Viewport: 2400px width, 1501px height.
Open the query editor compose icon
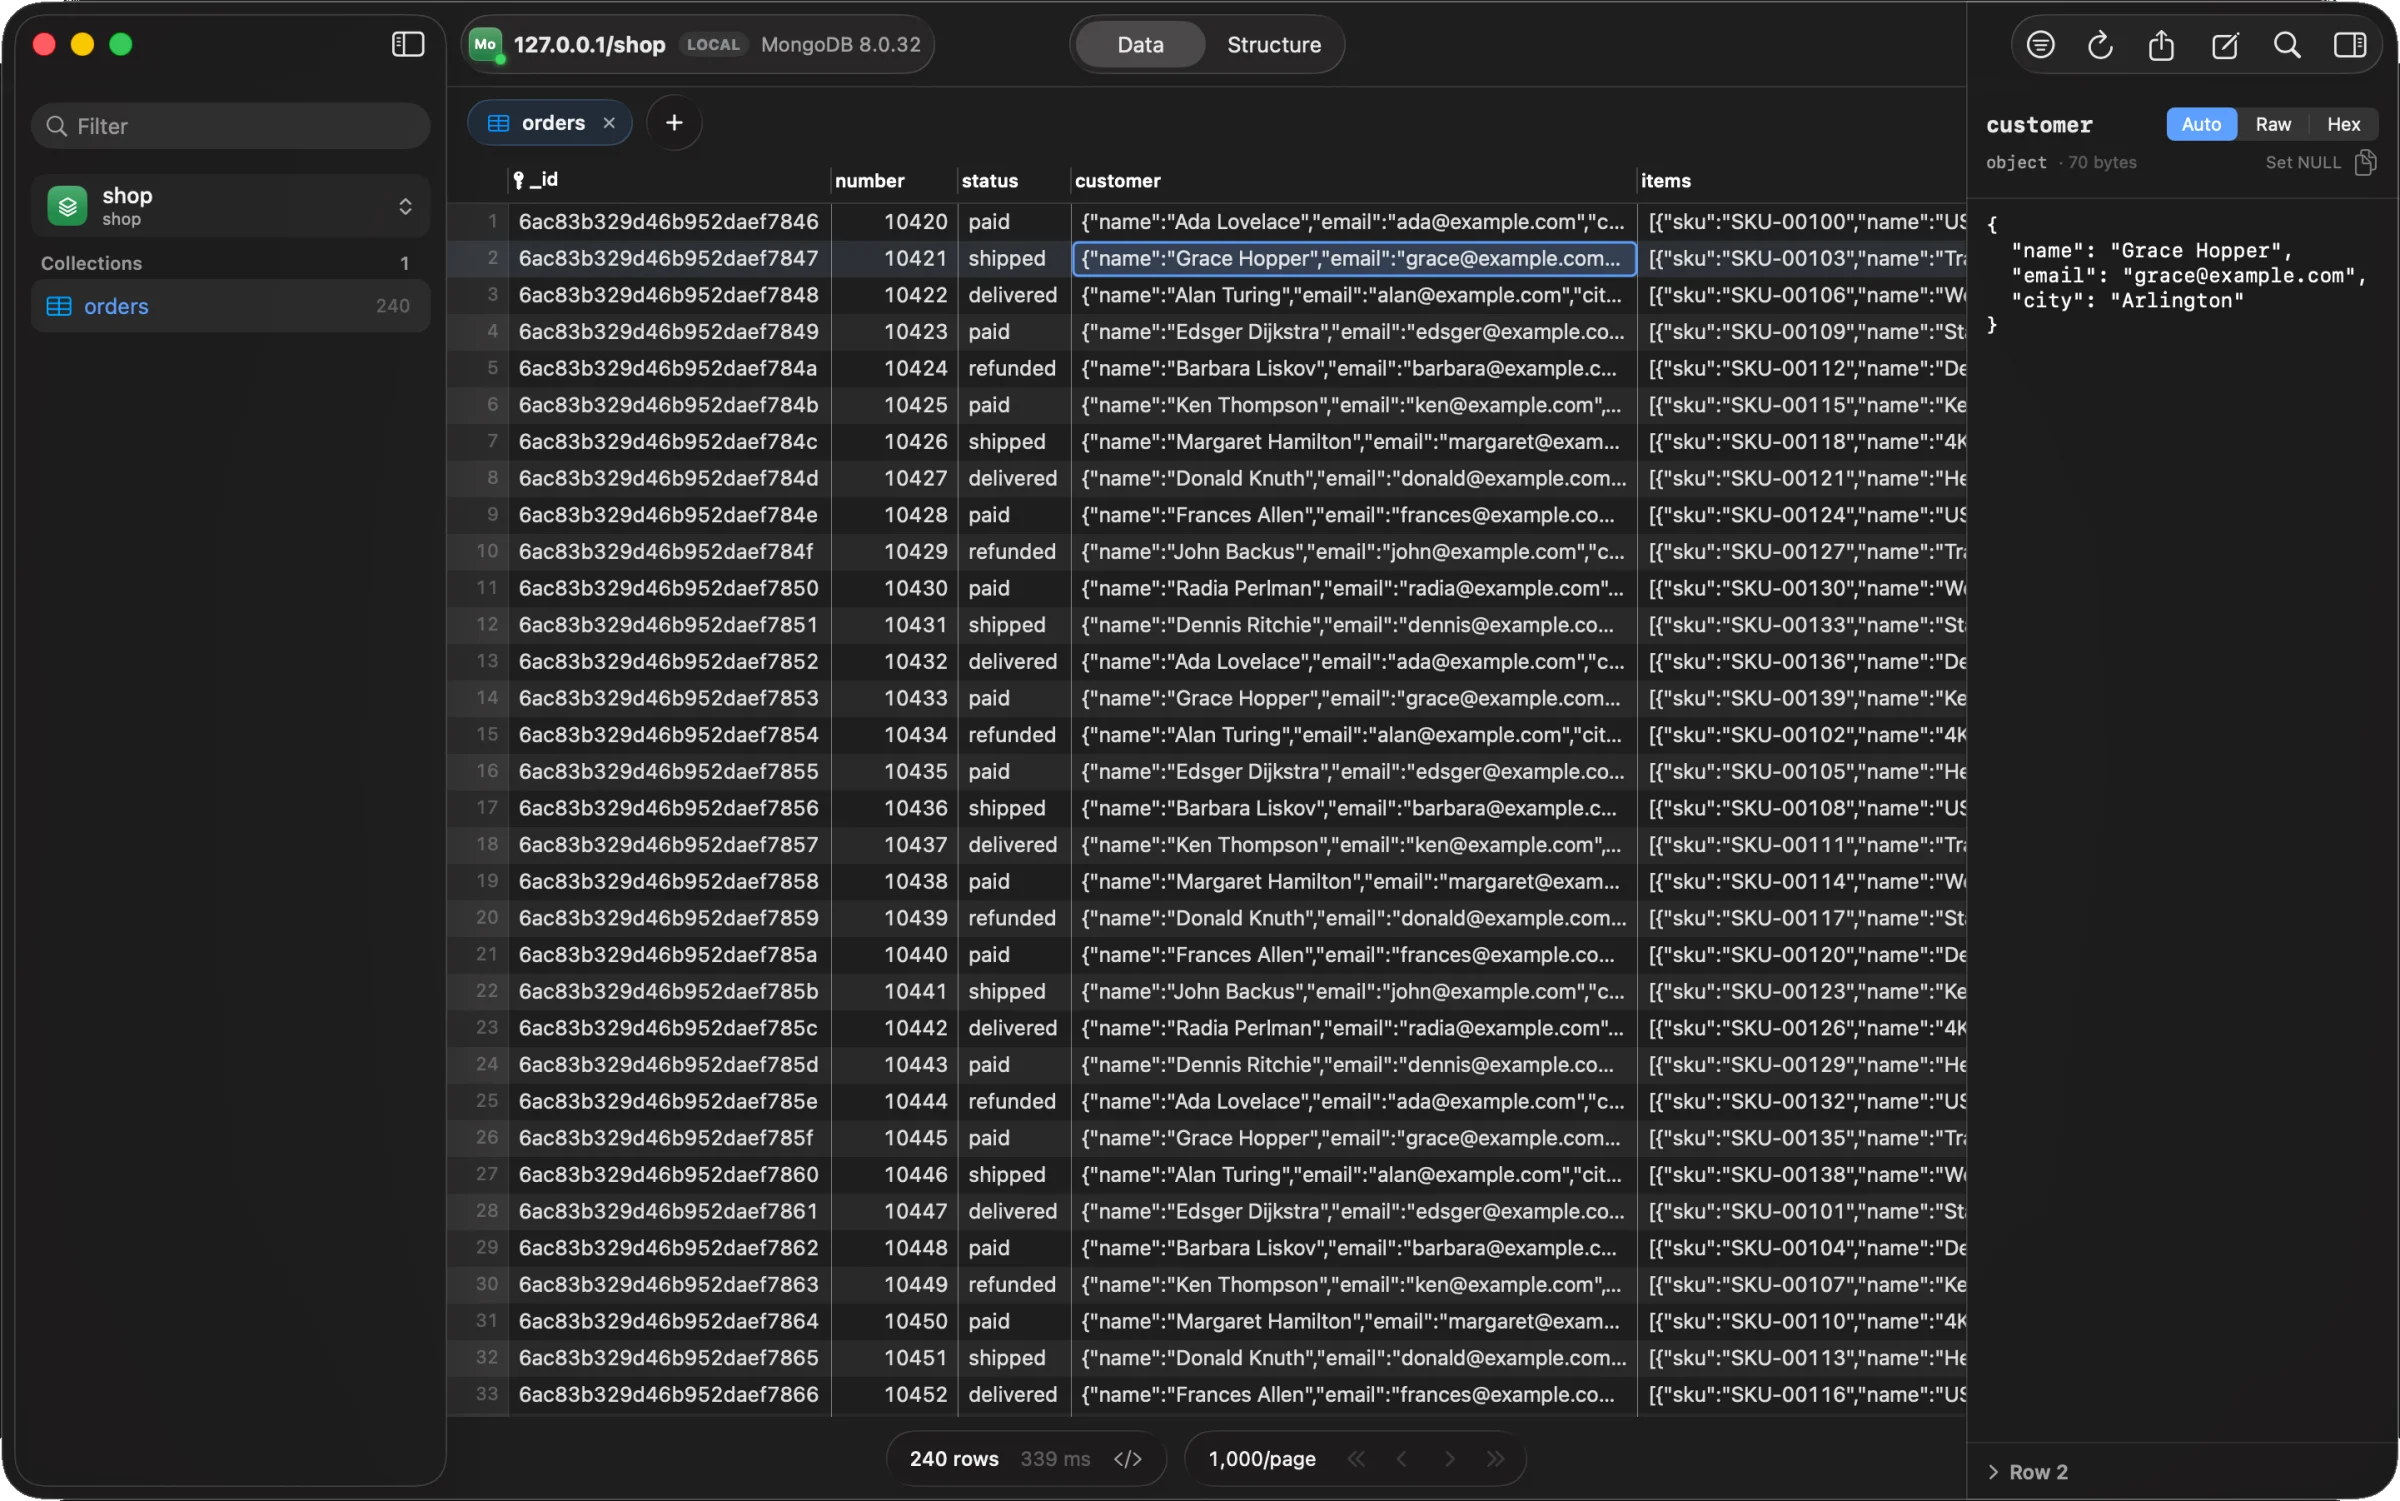click(x=2225, y=45)
